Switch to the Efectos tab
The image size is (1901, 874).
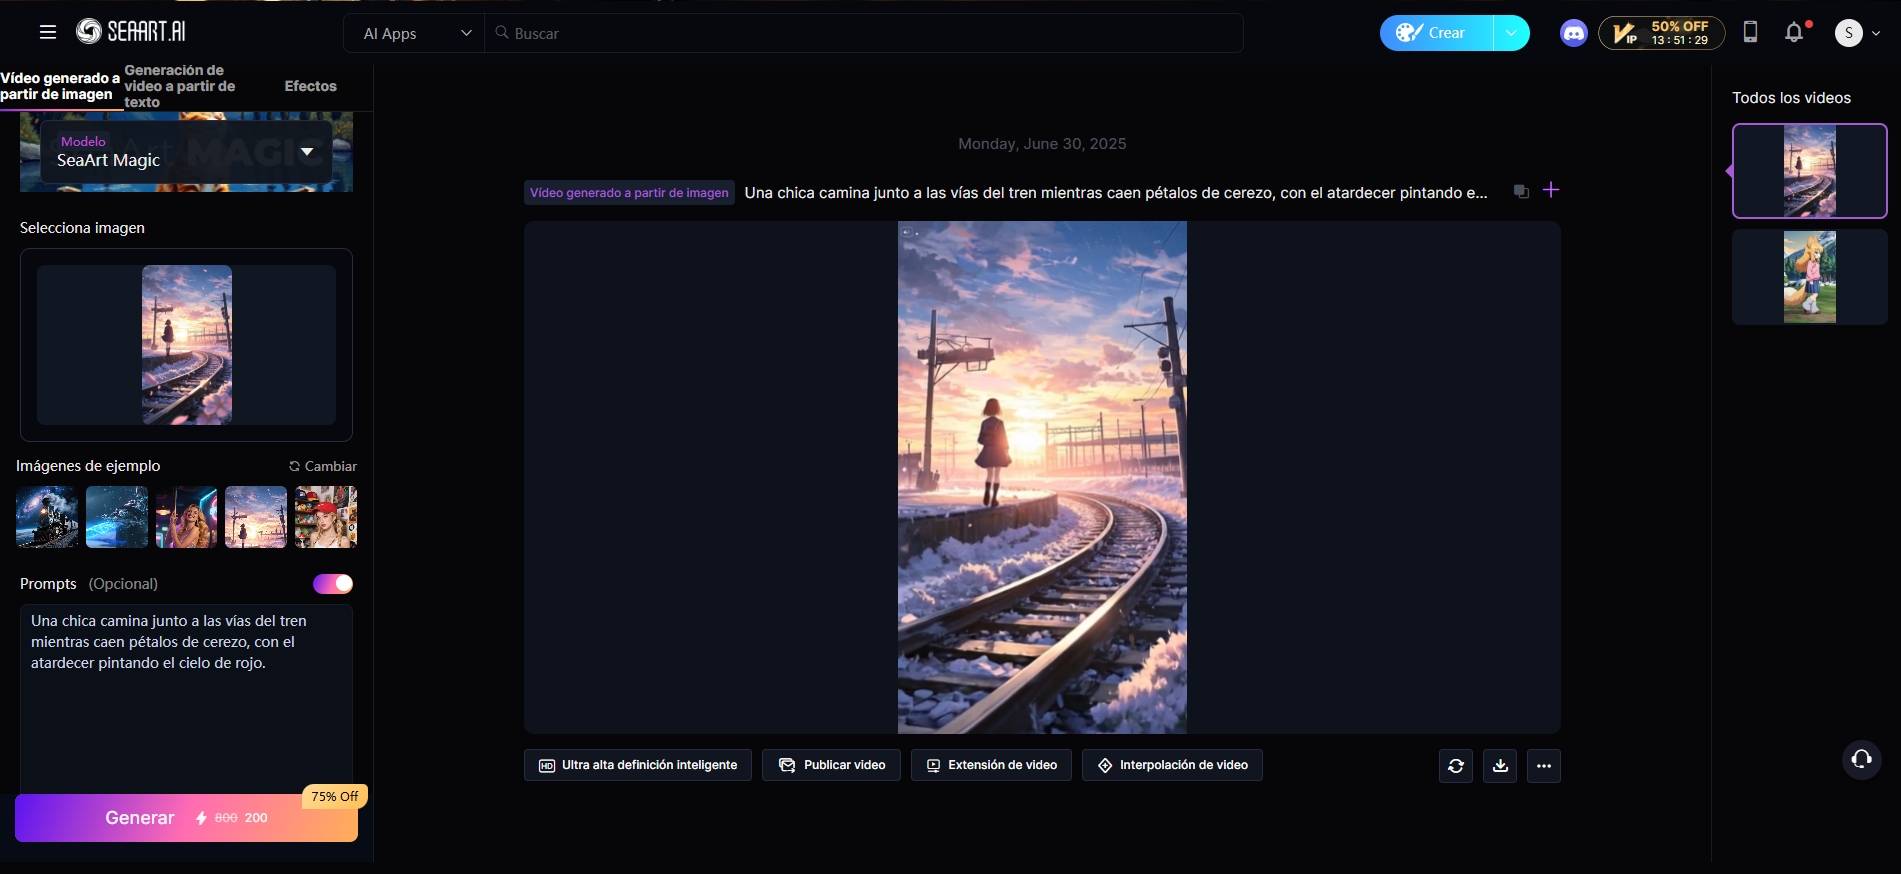(310, 86)
